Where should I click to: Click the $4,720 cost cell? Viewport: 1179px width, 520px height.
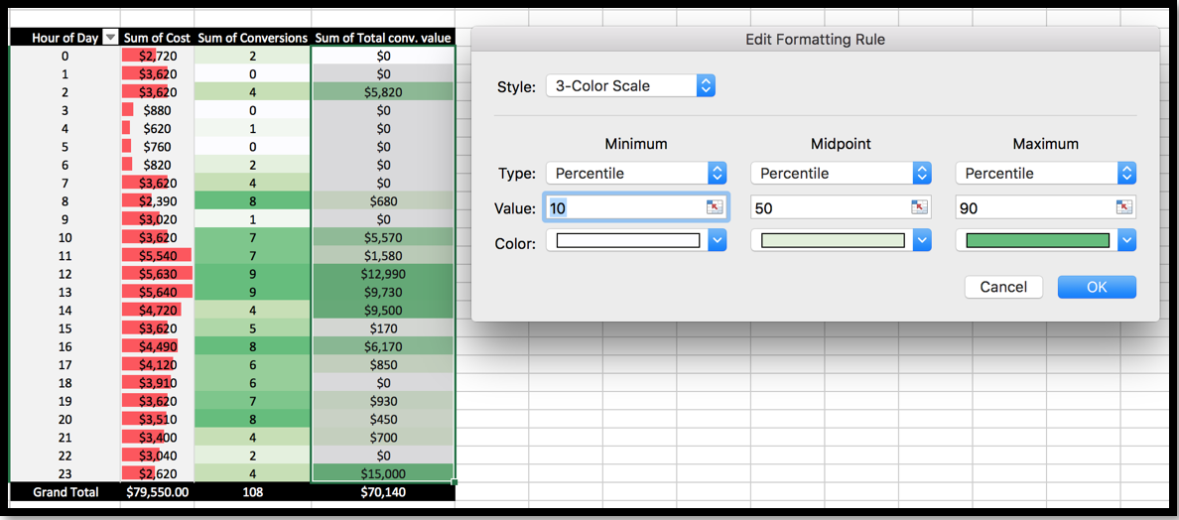[x=157, y=310]
